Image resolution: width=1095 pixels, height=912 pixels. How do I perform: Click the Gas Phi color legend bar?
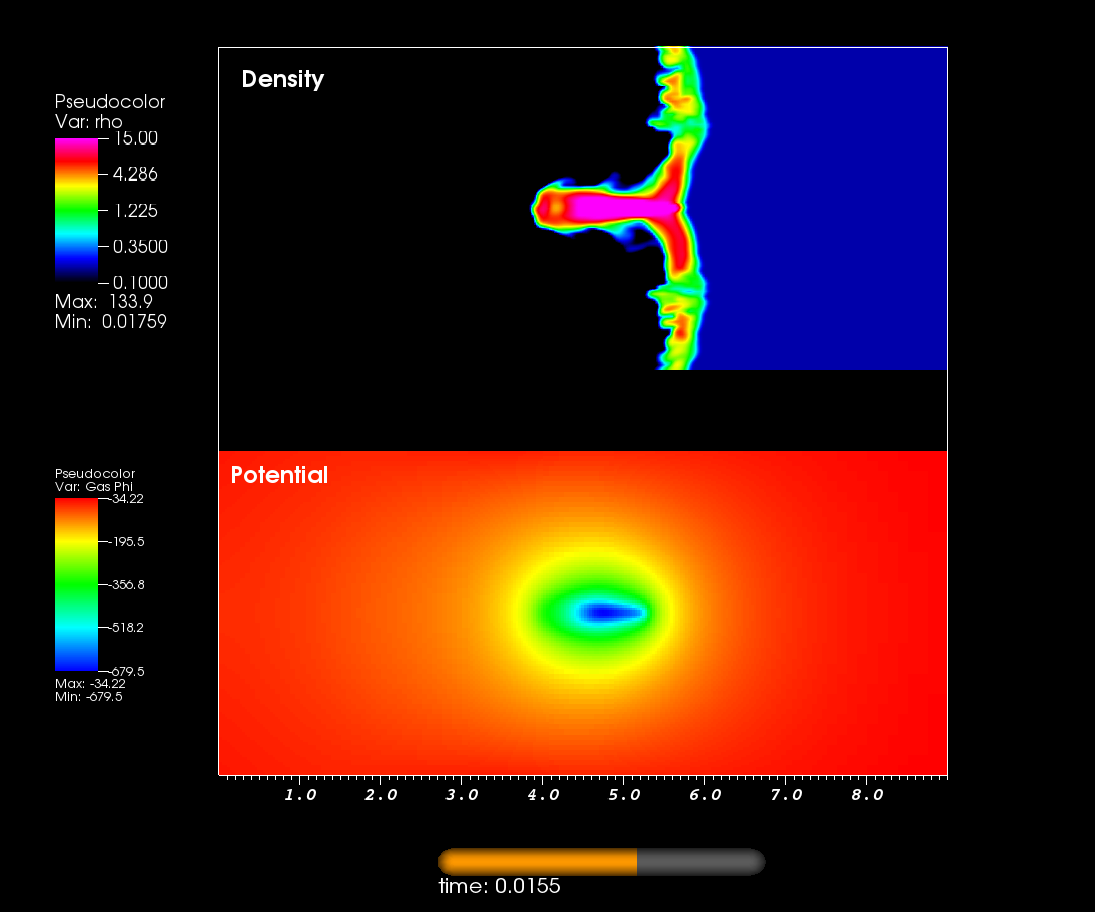[x=76, y=584]
